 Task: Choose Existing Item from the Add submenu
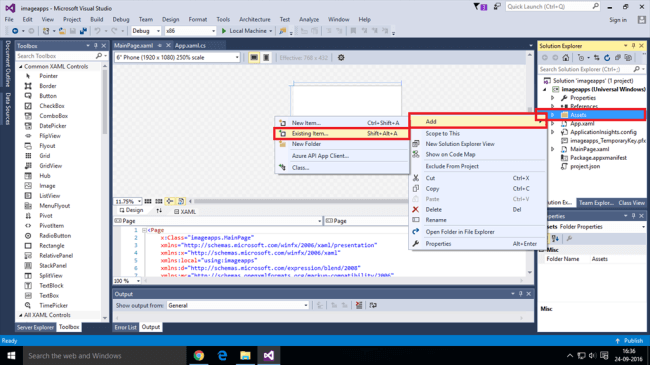pos(342,134)
